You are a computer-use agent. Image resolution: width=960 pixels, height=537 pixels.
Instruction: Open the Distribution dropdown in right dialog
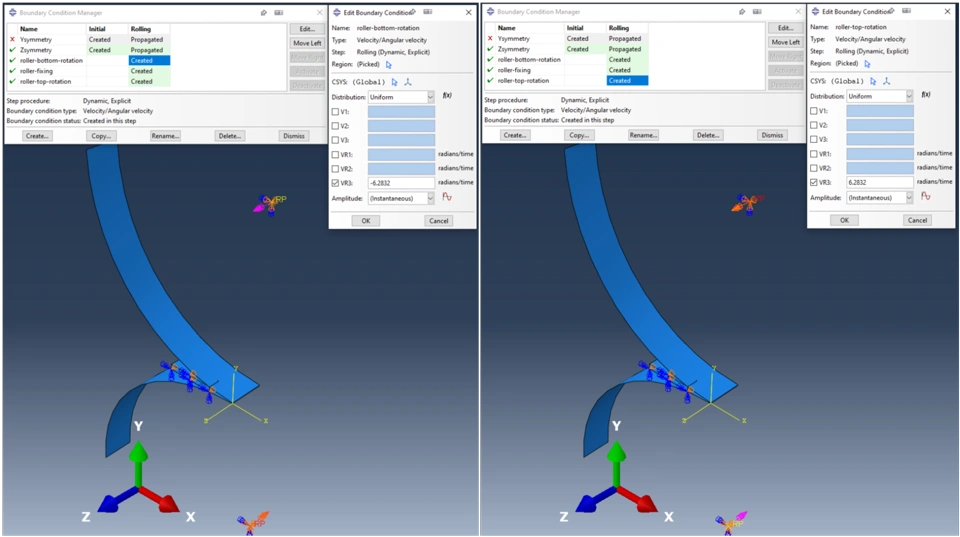click(x=880, y=96)
